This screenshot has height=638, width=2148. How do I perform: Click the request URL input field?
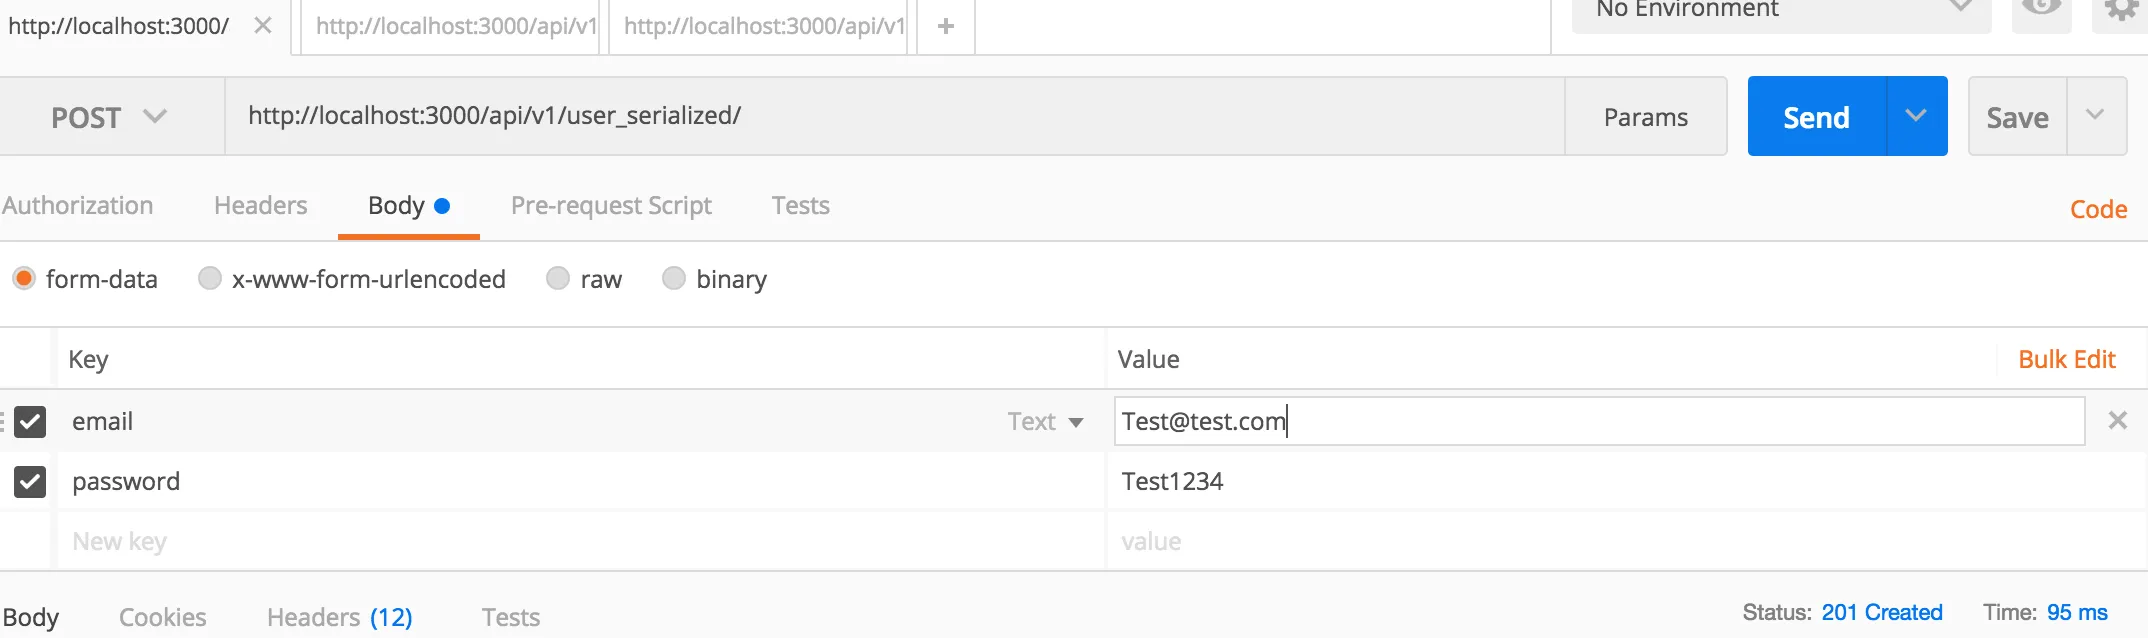click(x=894, y=116)
